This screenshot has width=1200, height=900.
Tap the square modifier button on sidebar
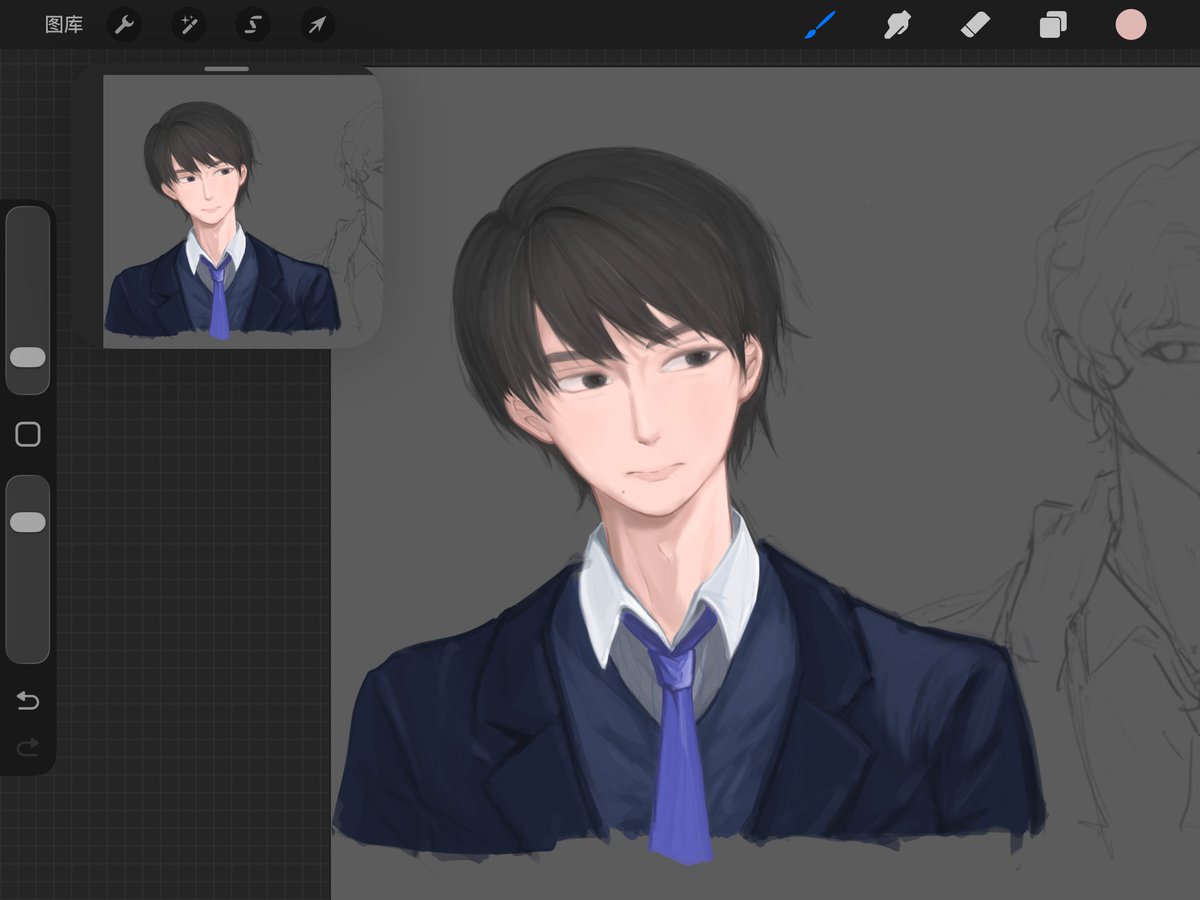28,434
